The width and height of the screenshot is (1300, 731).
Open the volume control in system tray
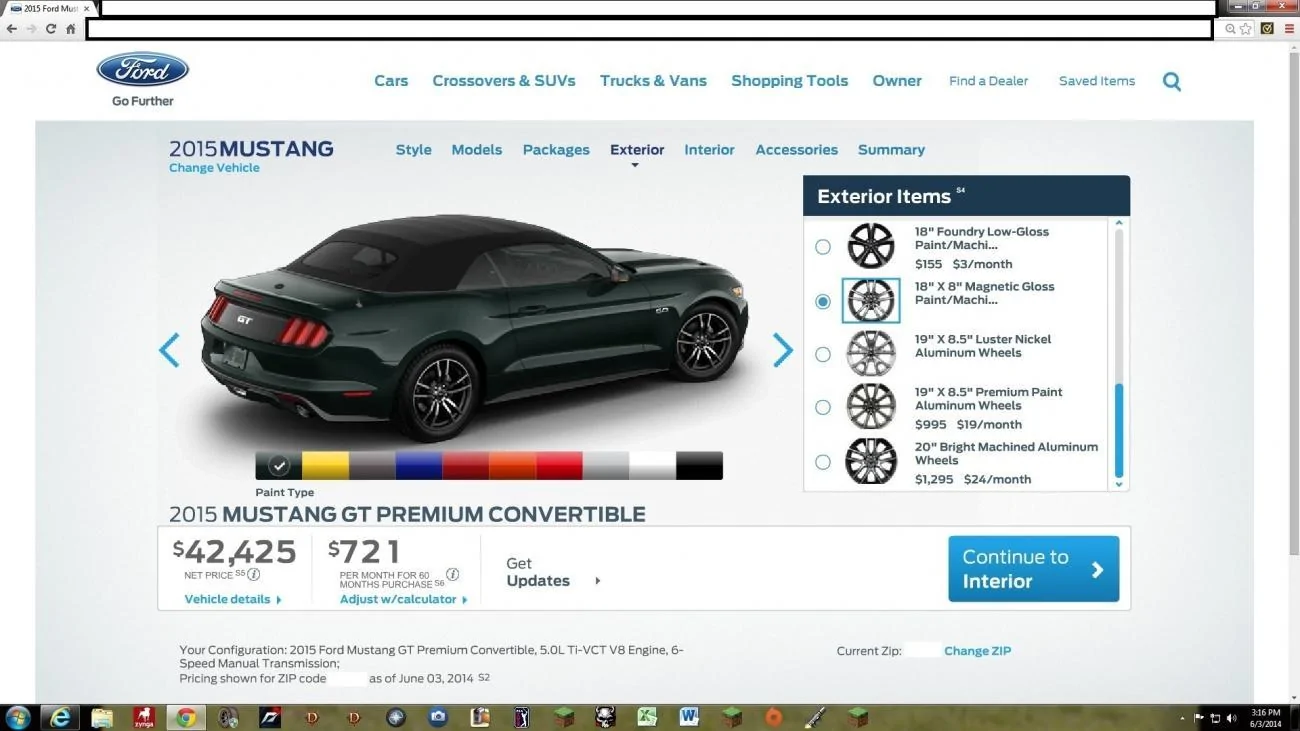pos(1231,718)
